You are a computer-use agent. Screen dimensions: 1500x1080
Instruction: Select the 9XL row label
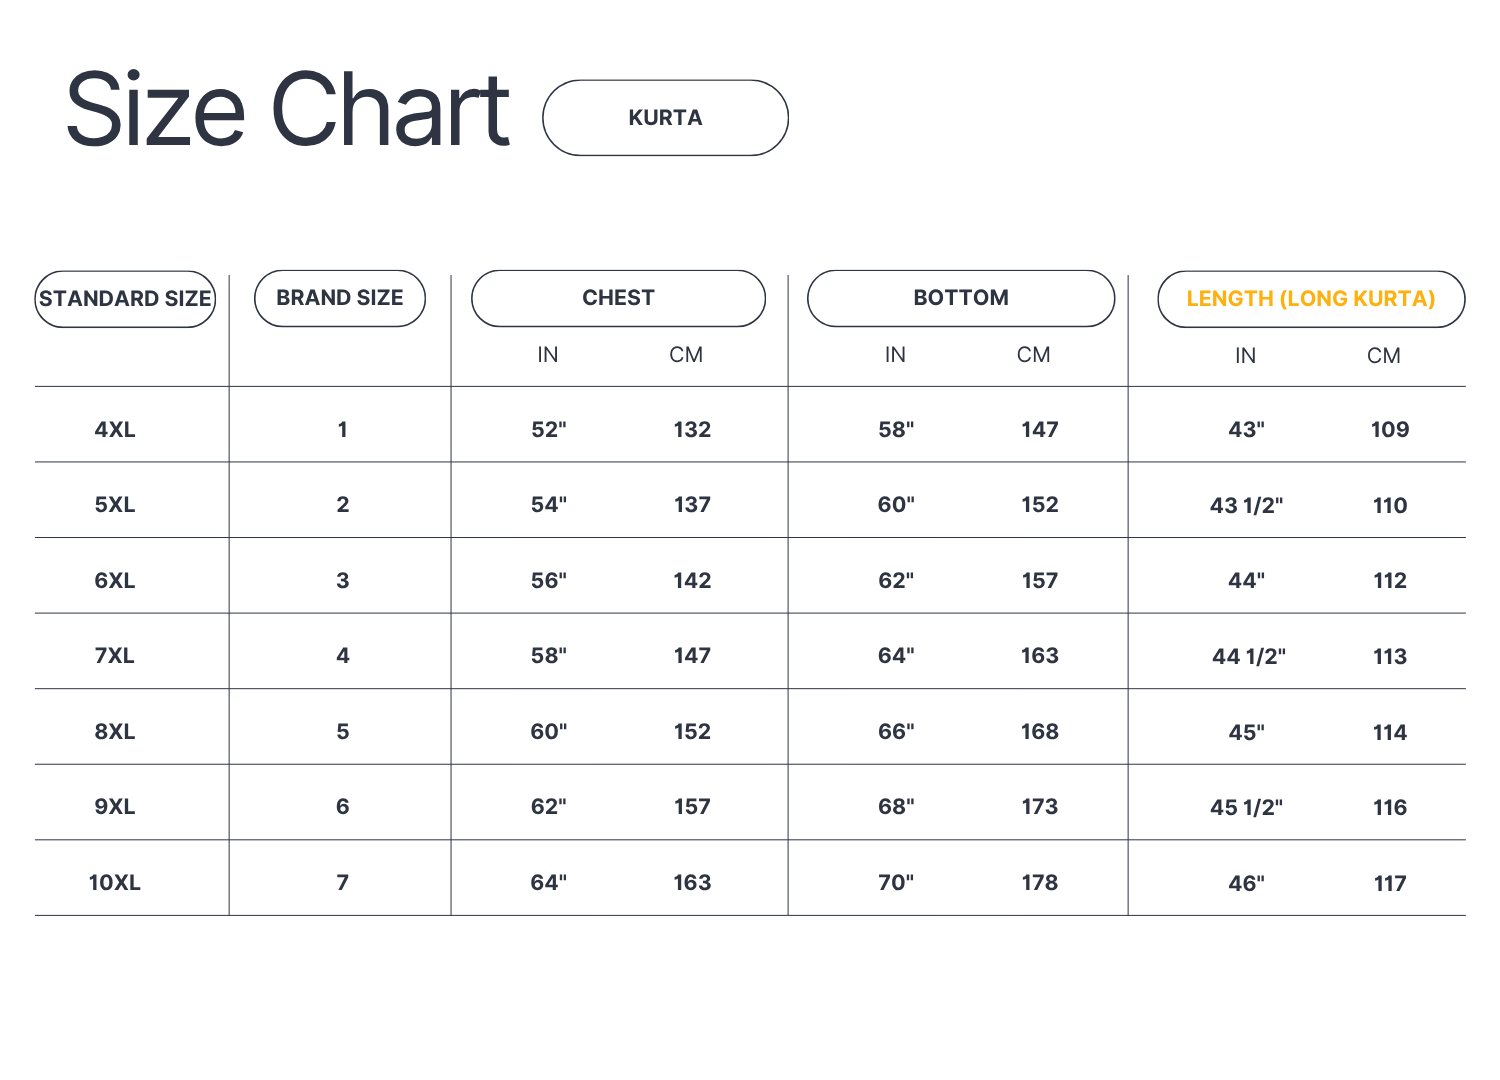pyautogui.click(x=115, y=807)
